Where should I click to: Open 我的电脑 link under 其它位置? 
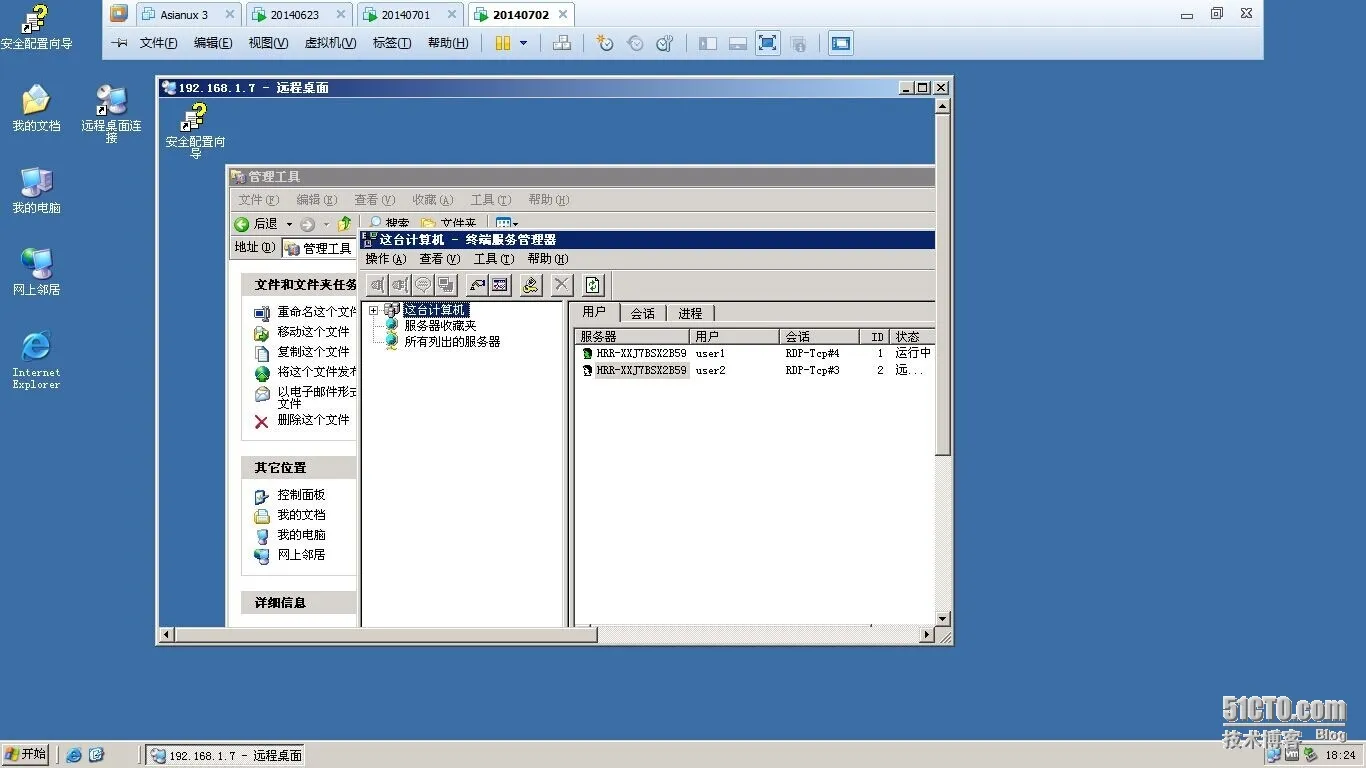pos(301,534)
